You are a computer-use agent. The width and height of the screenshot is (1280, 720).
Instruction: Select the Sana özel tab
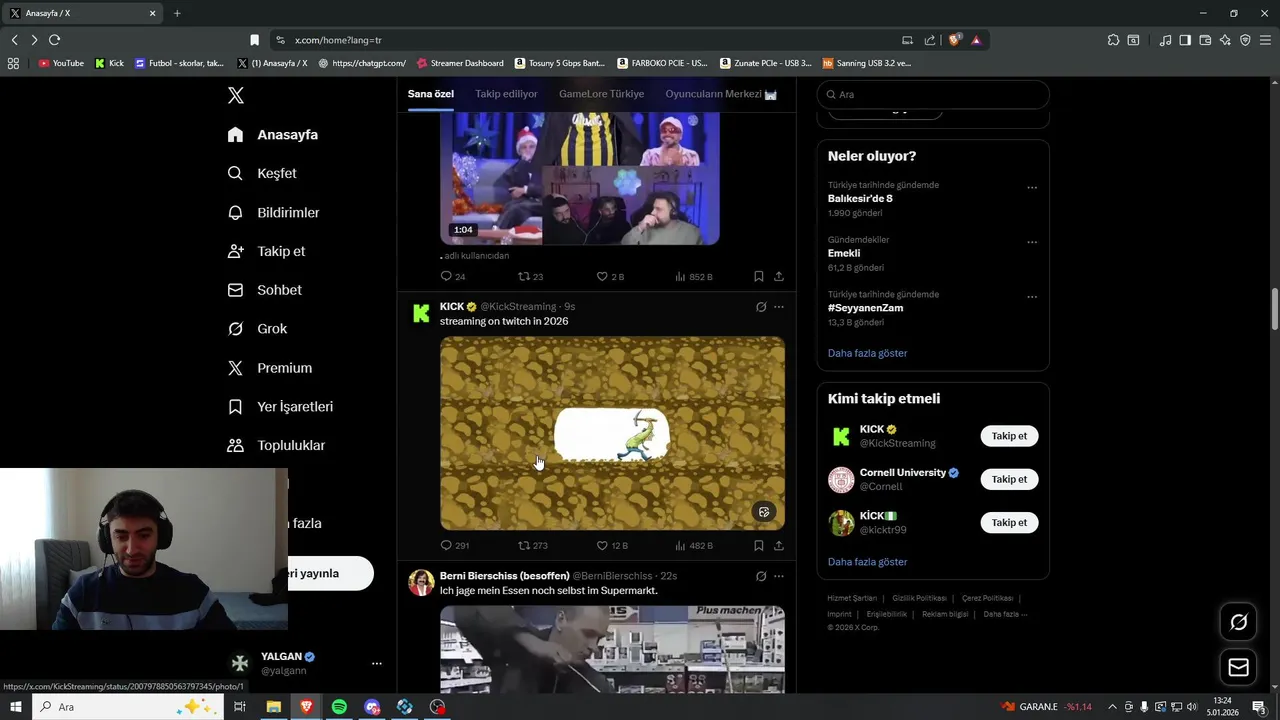pyautogui.click(x=430, y=94)
